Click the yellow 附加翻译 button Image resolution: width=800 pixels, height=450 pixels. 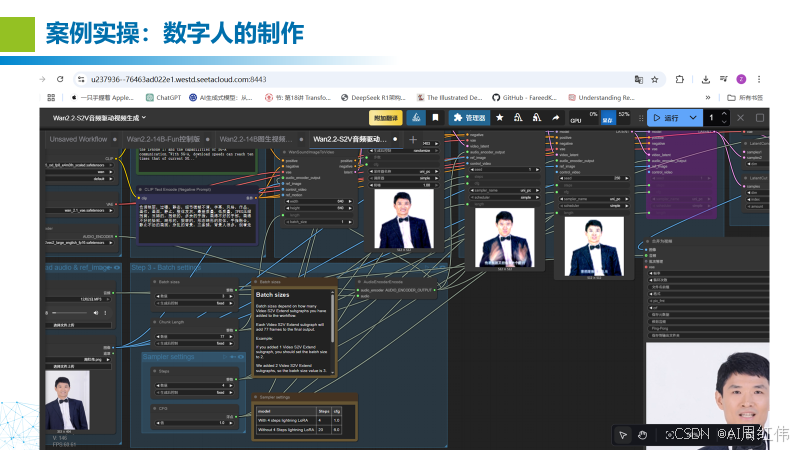[386, 118]
